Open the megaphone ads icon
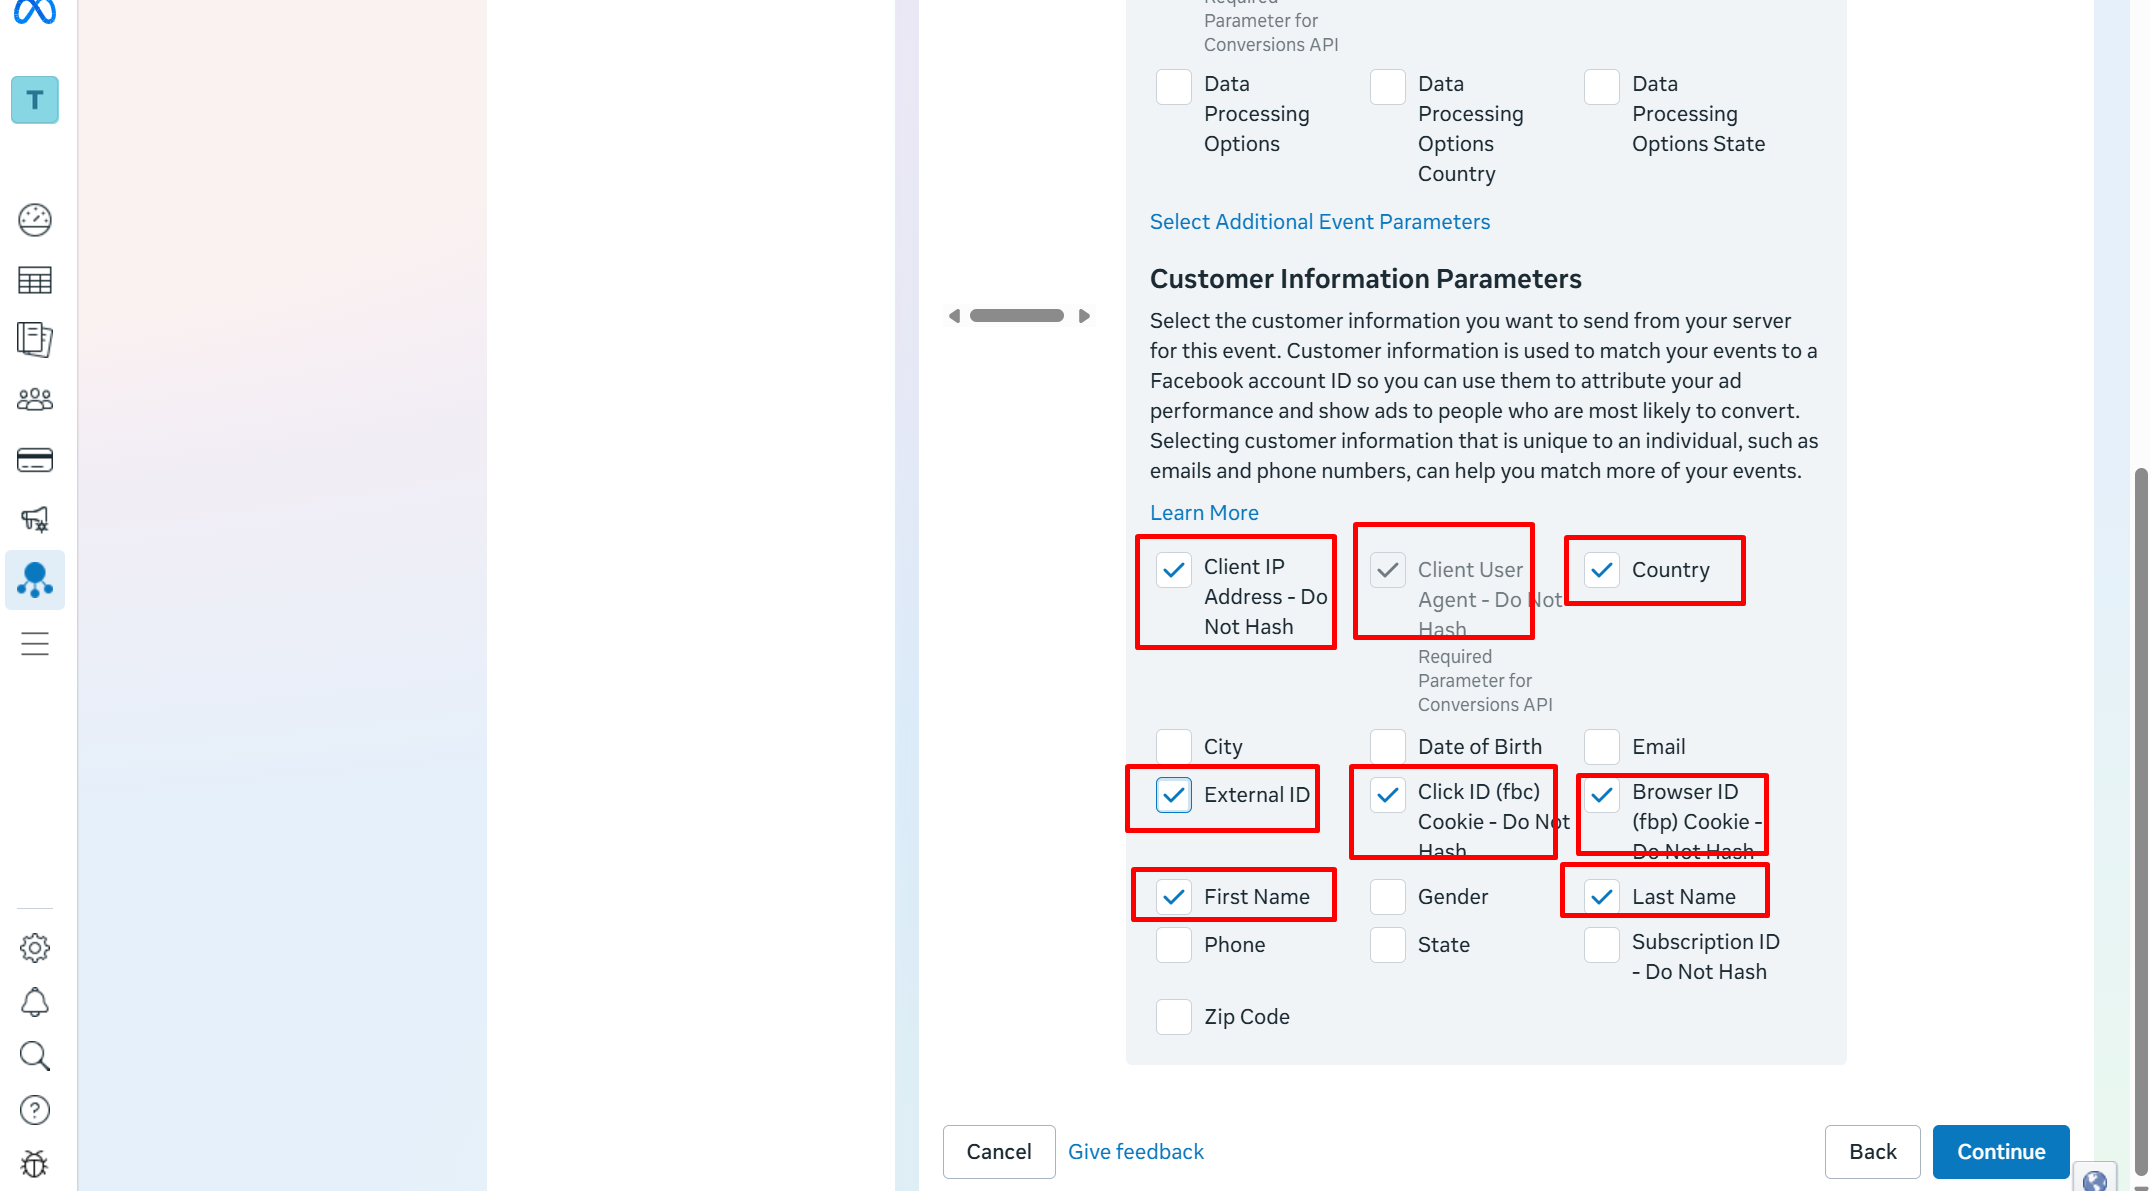This screenshot has width=2150, height=1191. (x=35, y=519)
